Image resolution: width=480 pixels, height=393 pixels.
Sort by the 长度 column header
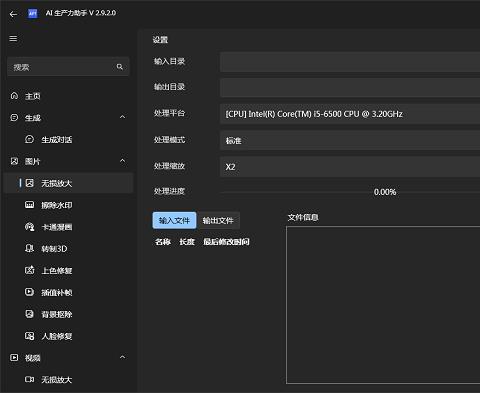pyautogui.click(x=187, y=242)
